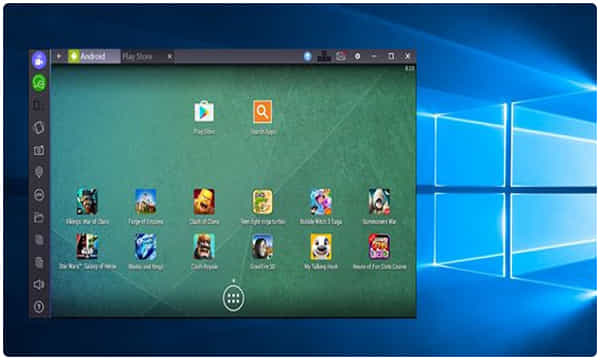Click the red-badged notification icon in title bar
Image resolution: width=600 pixels, height=360 pixels.
pyautogui.click(x=341, y=56)
